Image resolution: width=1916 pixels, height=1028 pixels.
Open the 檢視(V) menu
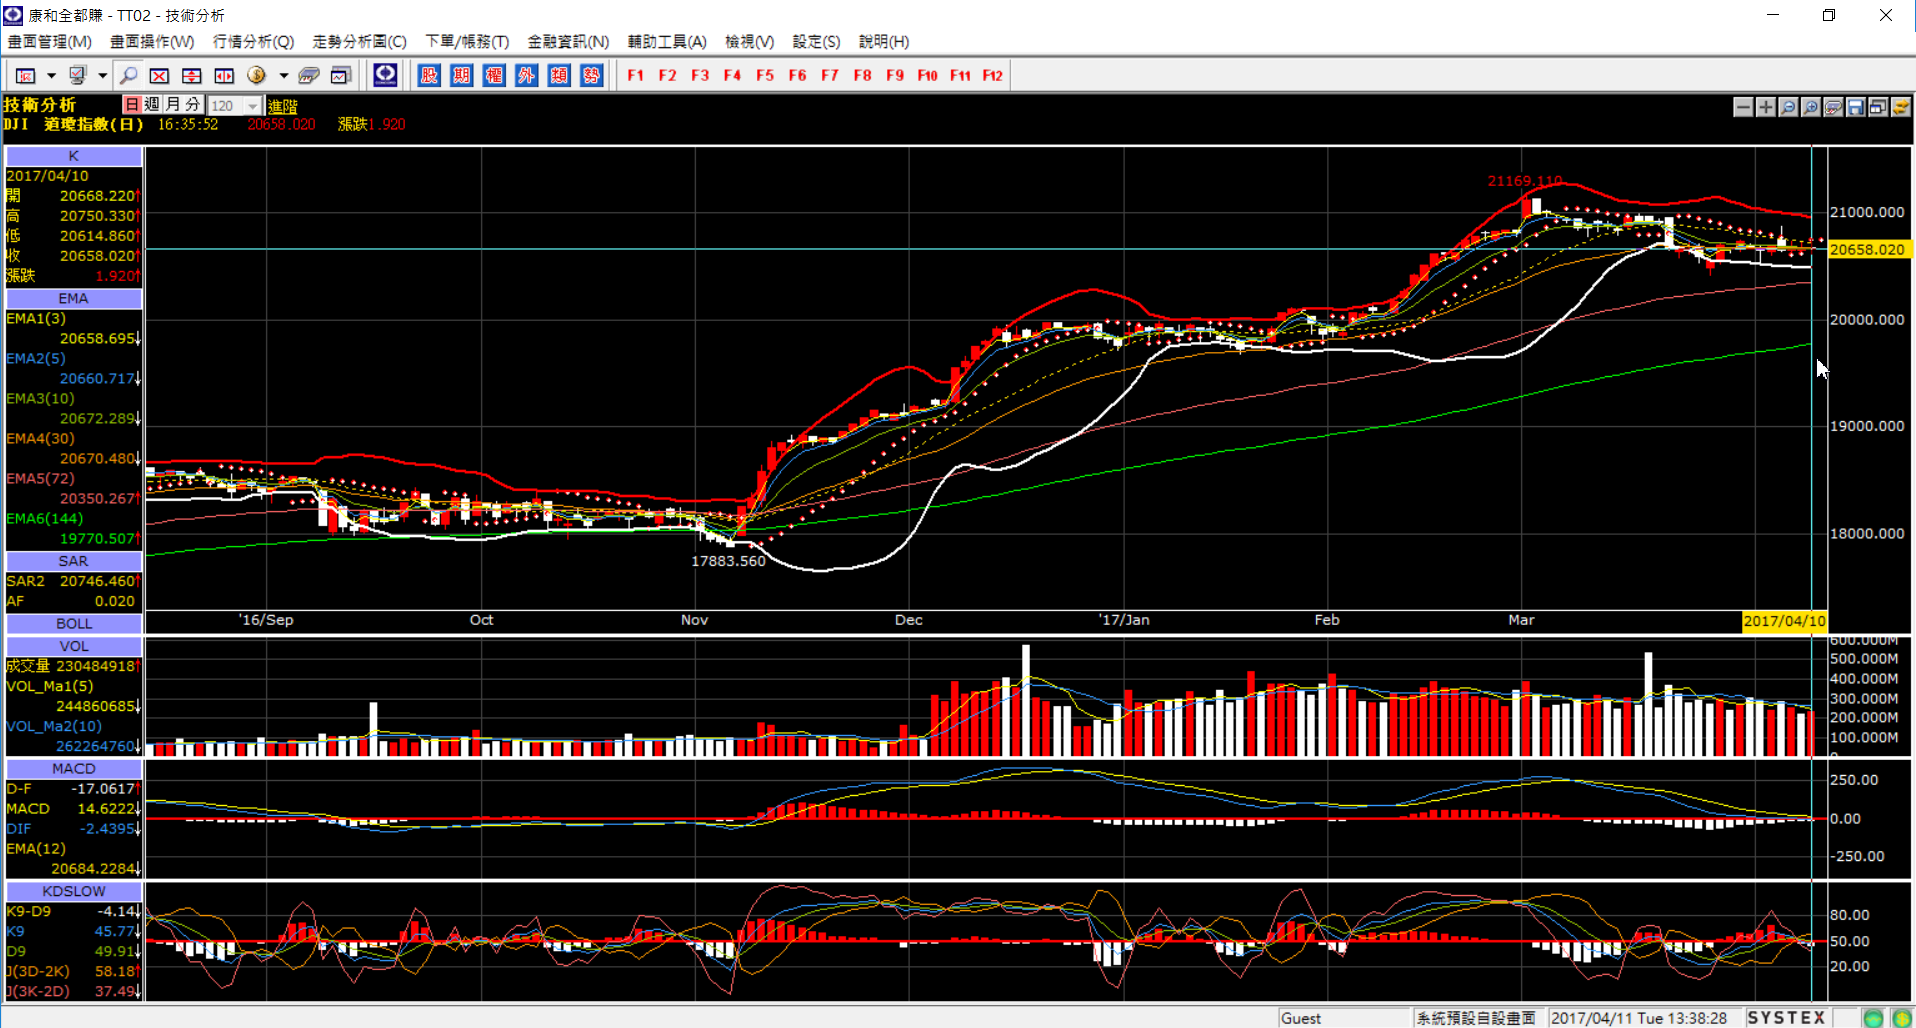coord(750,42)
